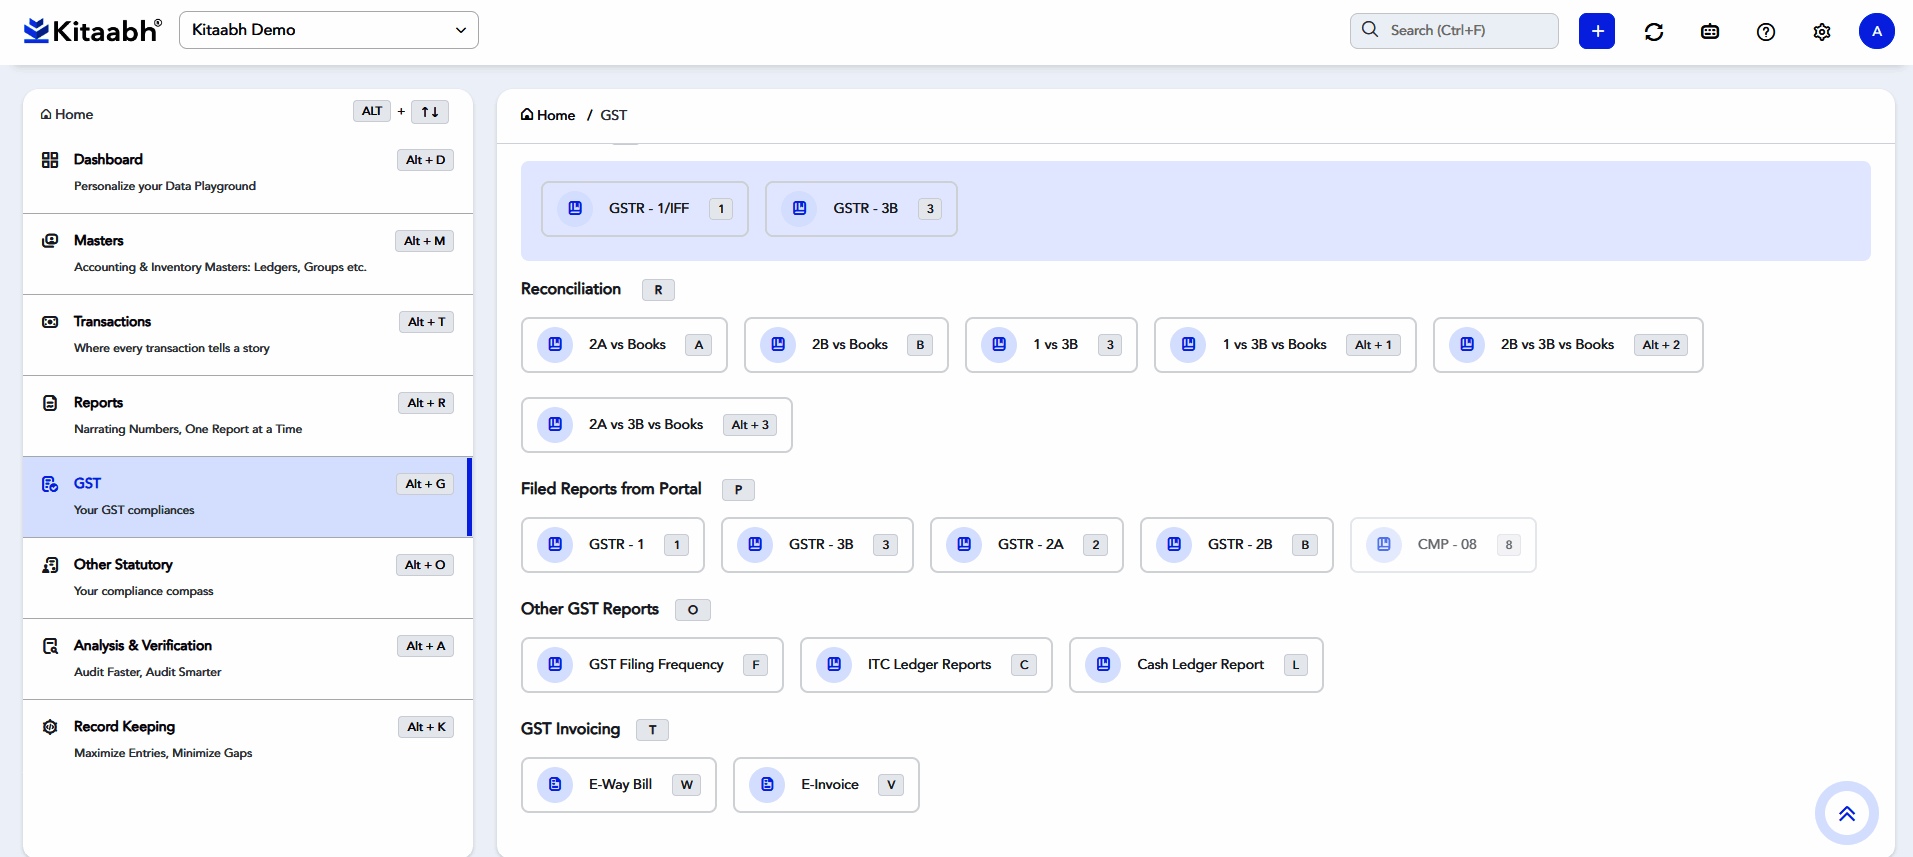This screenshot has height=857, width=1913.
Task: Select Transactions in the sidebar
Action: (x=112, y=322)
